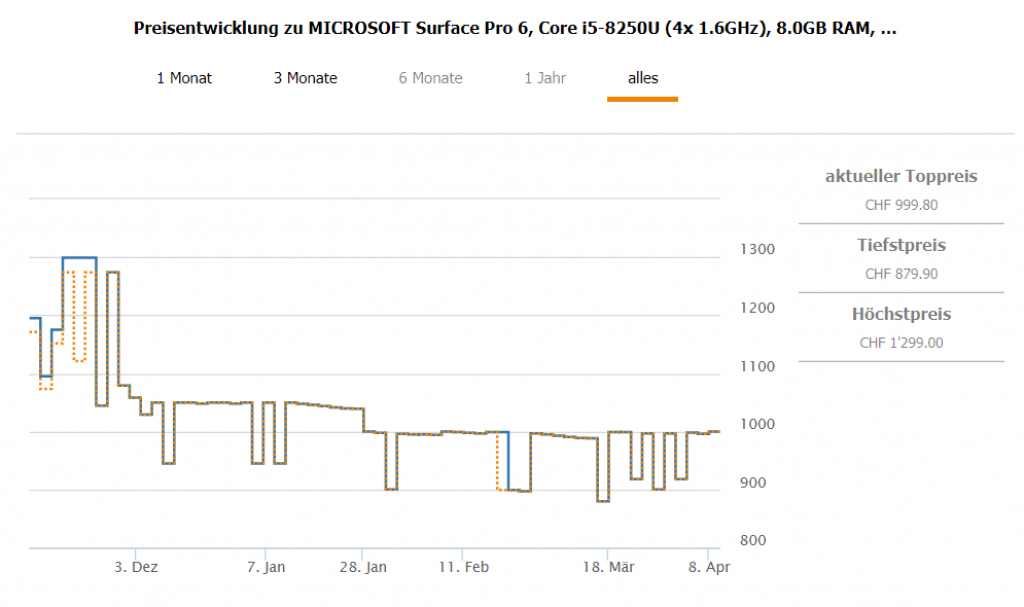Click the 900 y-axis label
This screenshot has width=1024, height=607.
(x=753, y=483)
